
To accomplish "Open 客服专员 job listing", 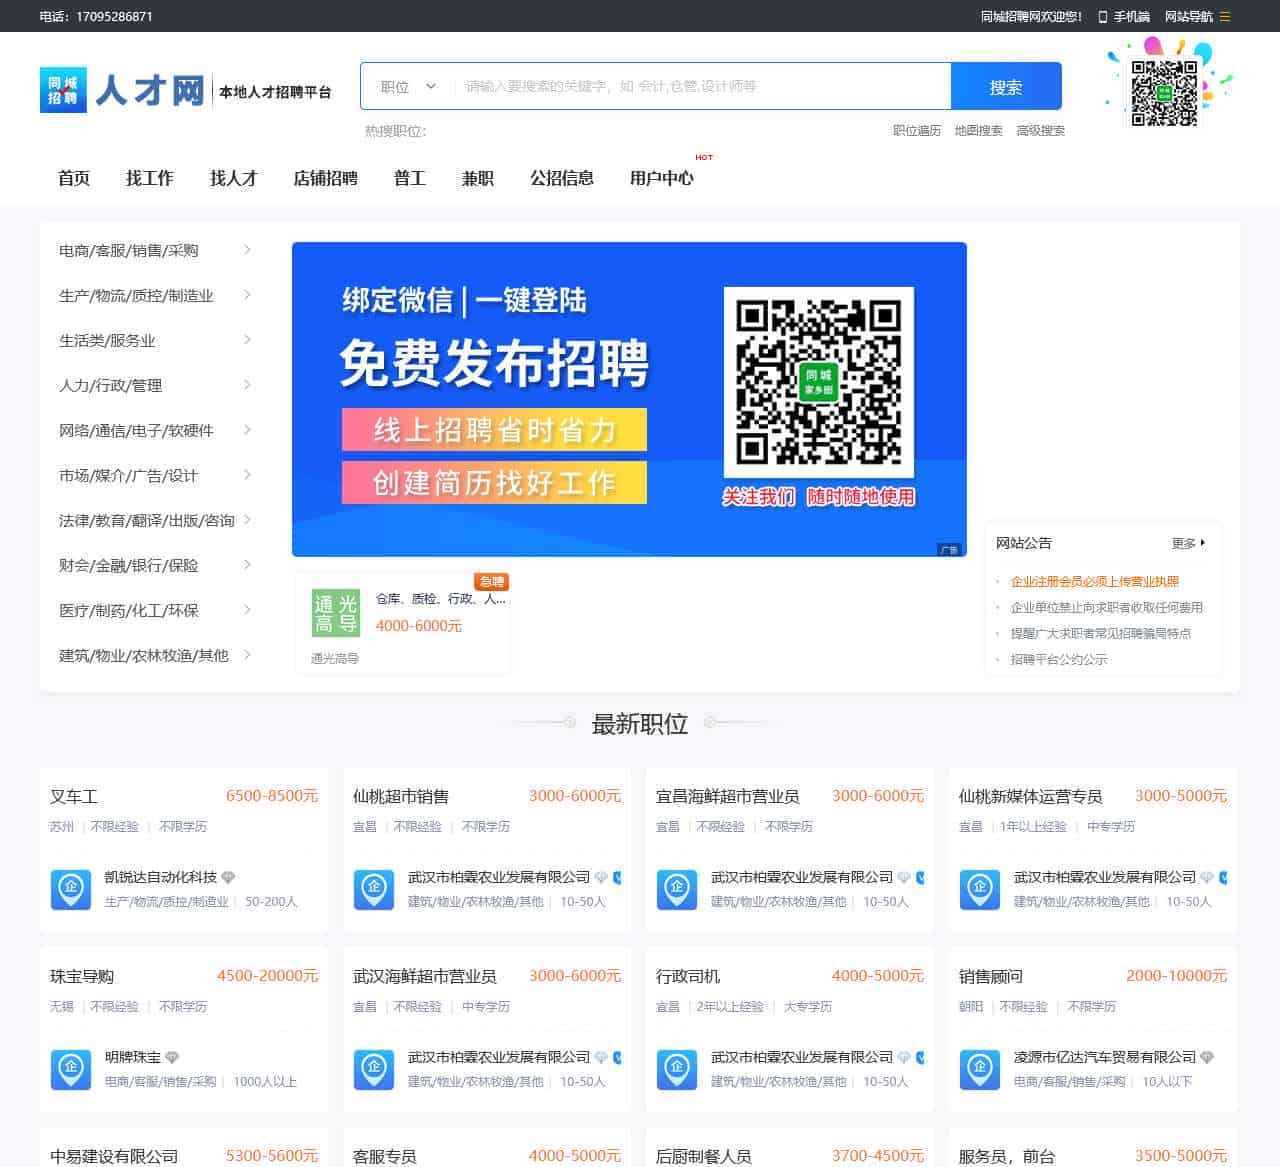I will point(385,1156).
